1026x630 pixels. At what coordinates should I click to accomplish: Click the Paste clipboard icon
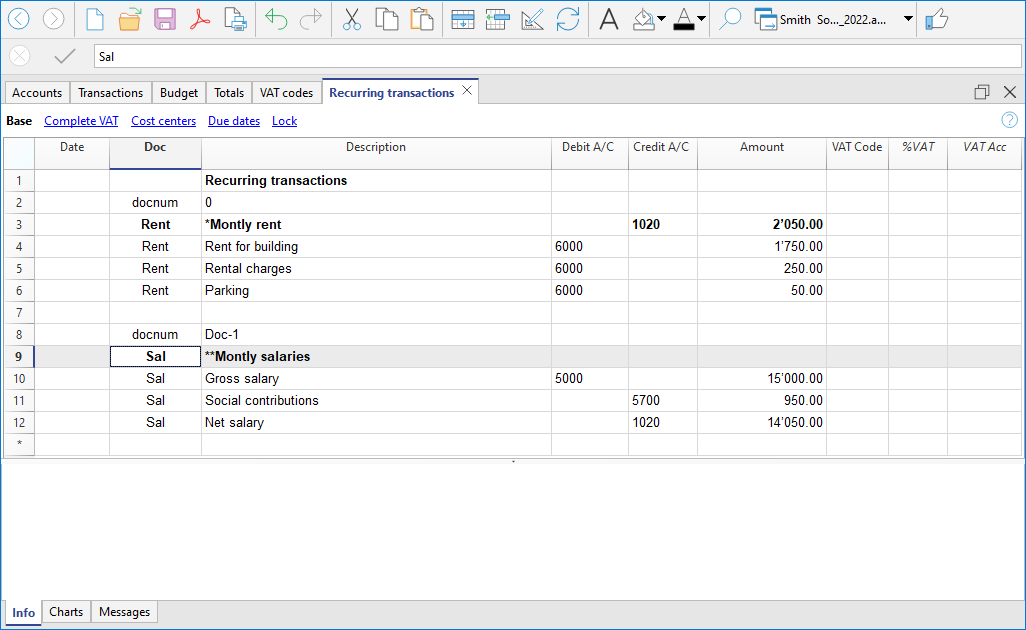click(422, 19)
